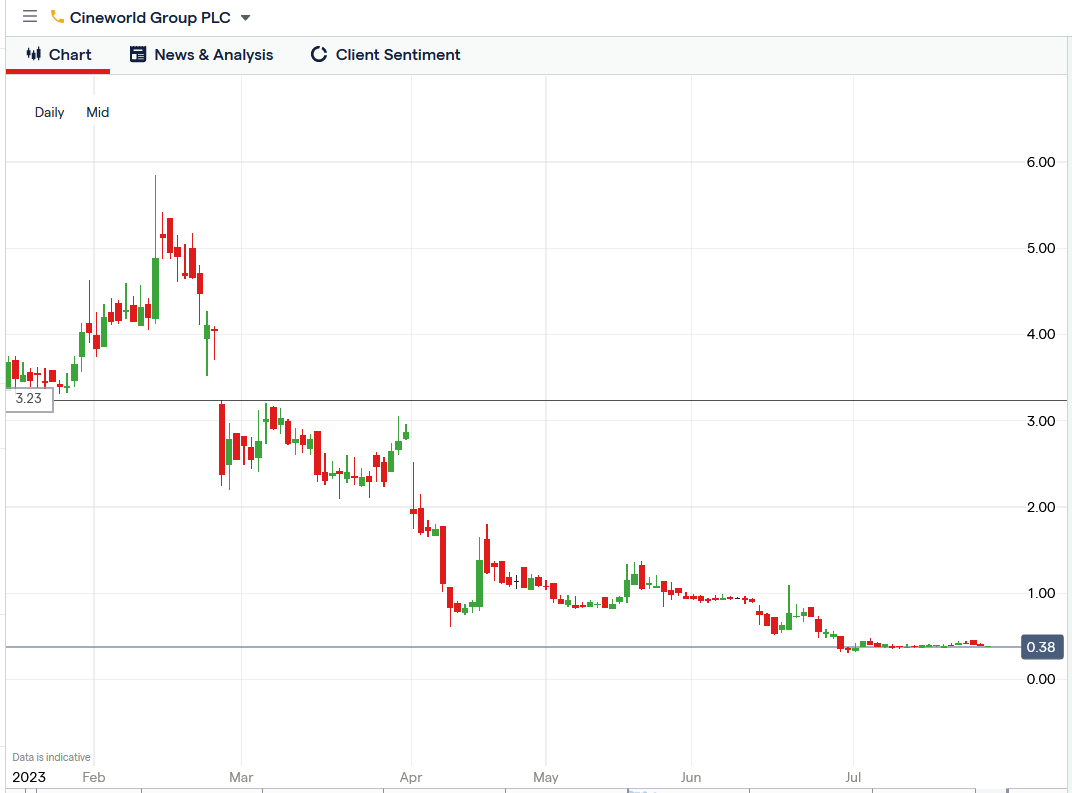This screenshot has height=793, width=1072.
Task: Click the May date axis label
Action: pos(546,777)
